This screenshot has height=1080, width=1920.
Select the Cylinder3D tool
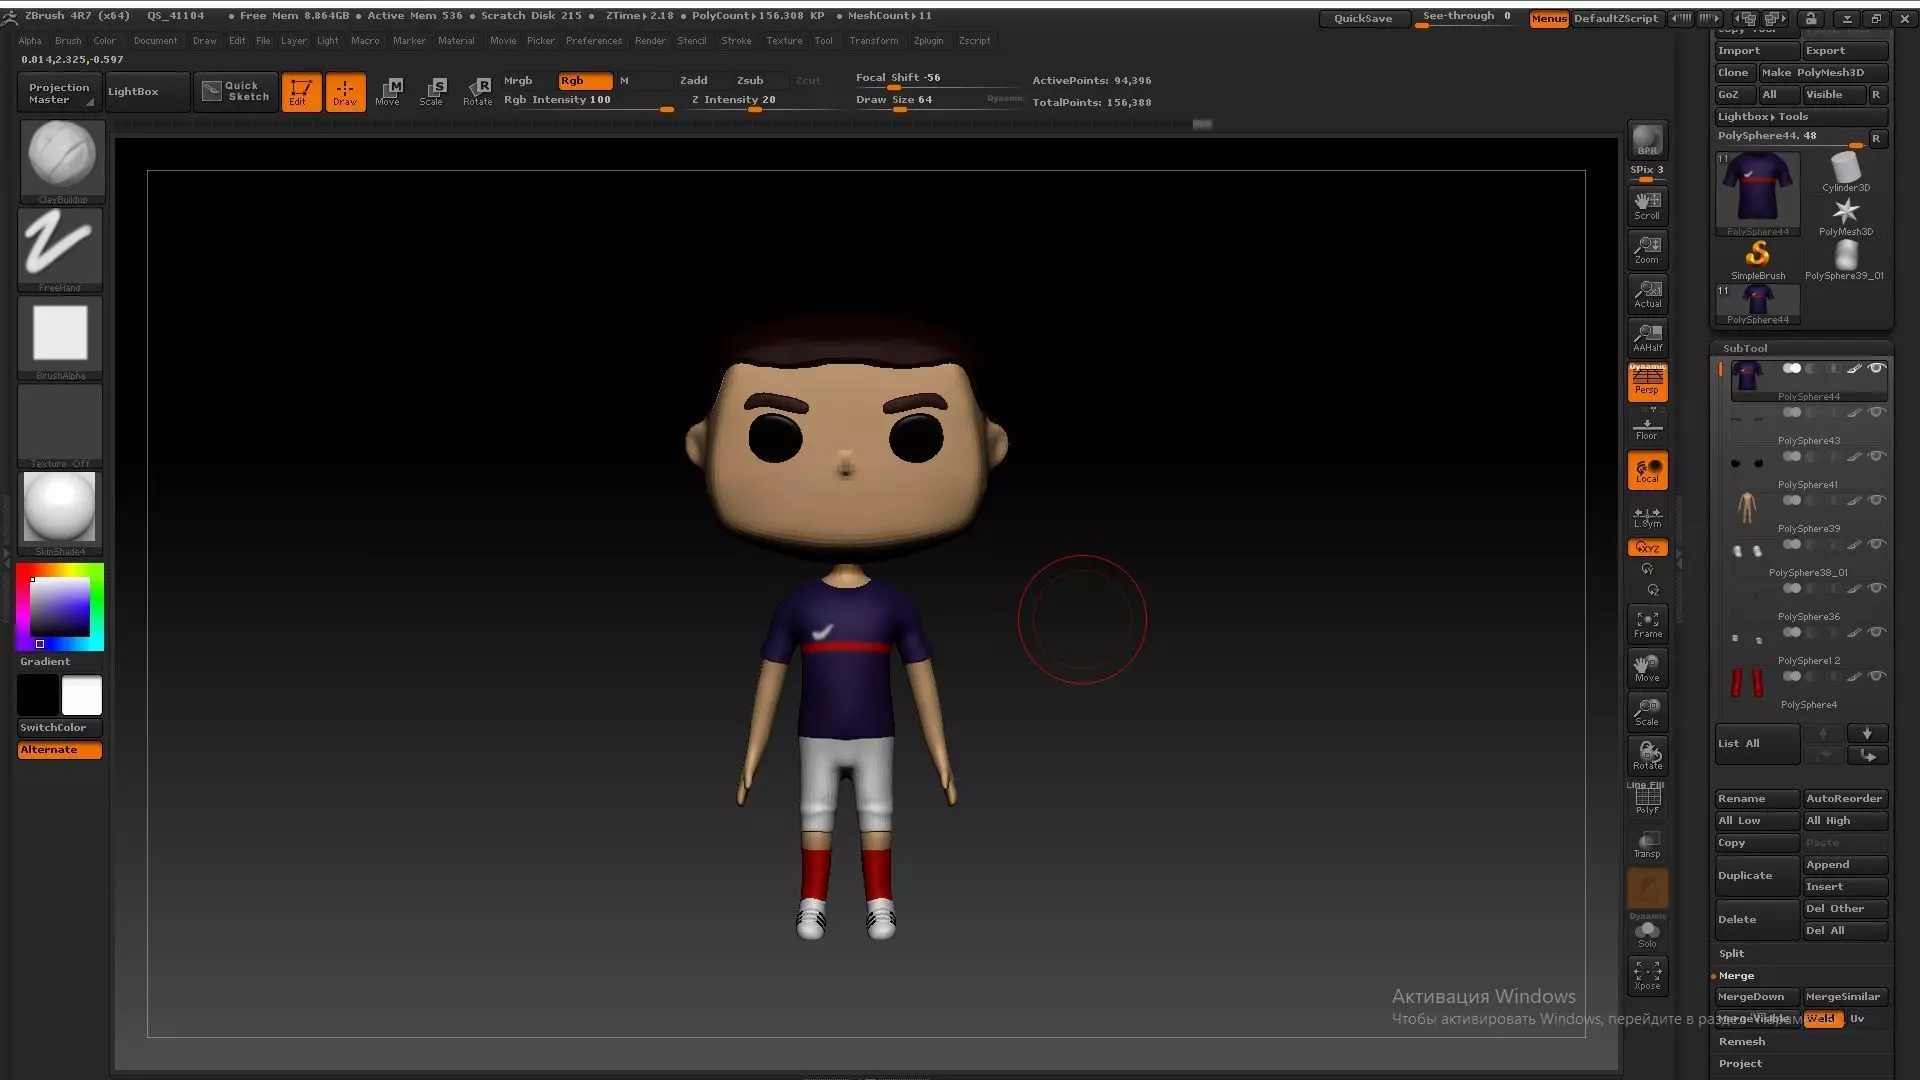[x=1846, y=172]
